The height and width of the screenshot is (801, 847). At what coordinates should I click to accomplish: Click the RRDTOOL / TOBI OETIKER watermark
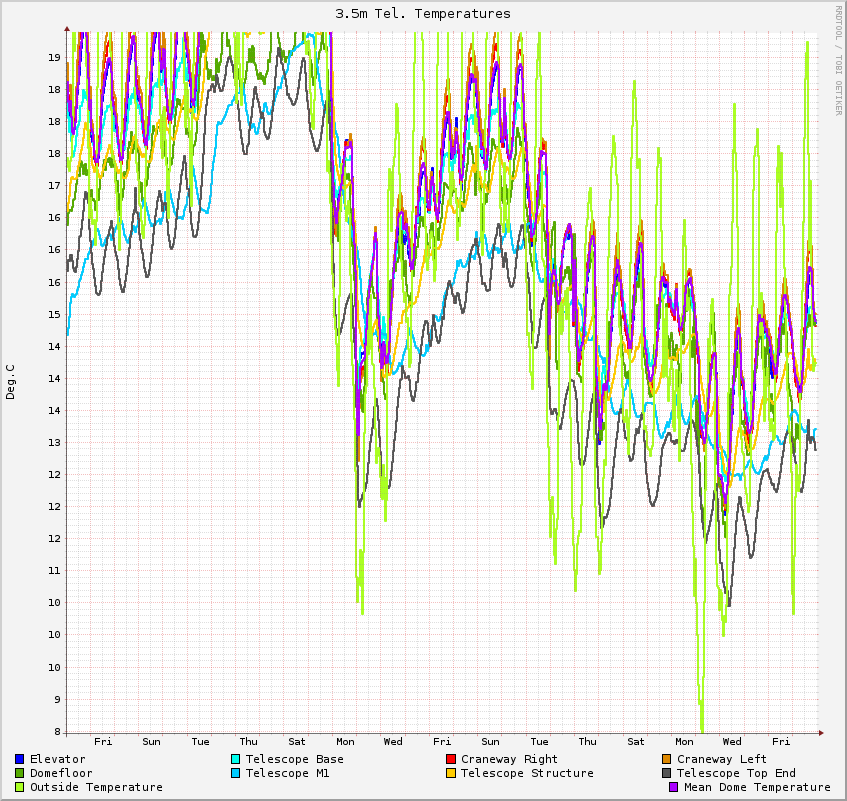pyautogui.click(x=838, y=60)
